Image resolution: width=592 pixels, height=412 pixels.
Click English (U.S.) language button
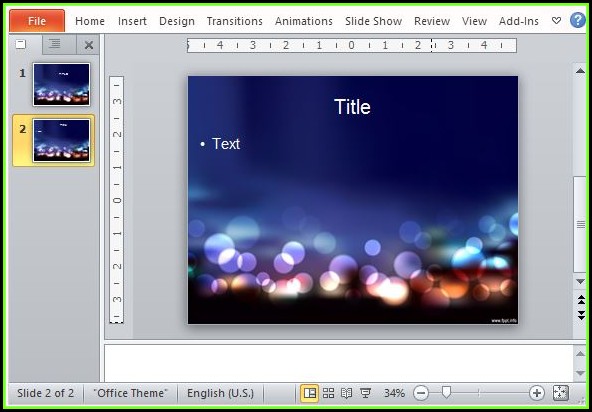tap(220, 393)
